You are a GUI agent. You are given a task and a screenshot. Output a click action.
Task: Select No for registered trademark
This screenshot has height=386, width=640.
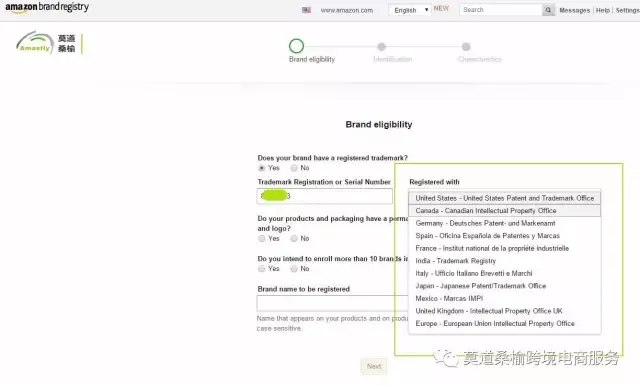(x=294, y=168)
